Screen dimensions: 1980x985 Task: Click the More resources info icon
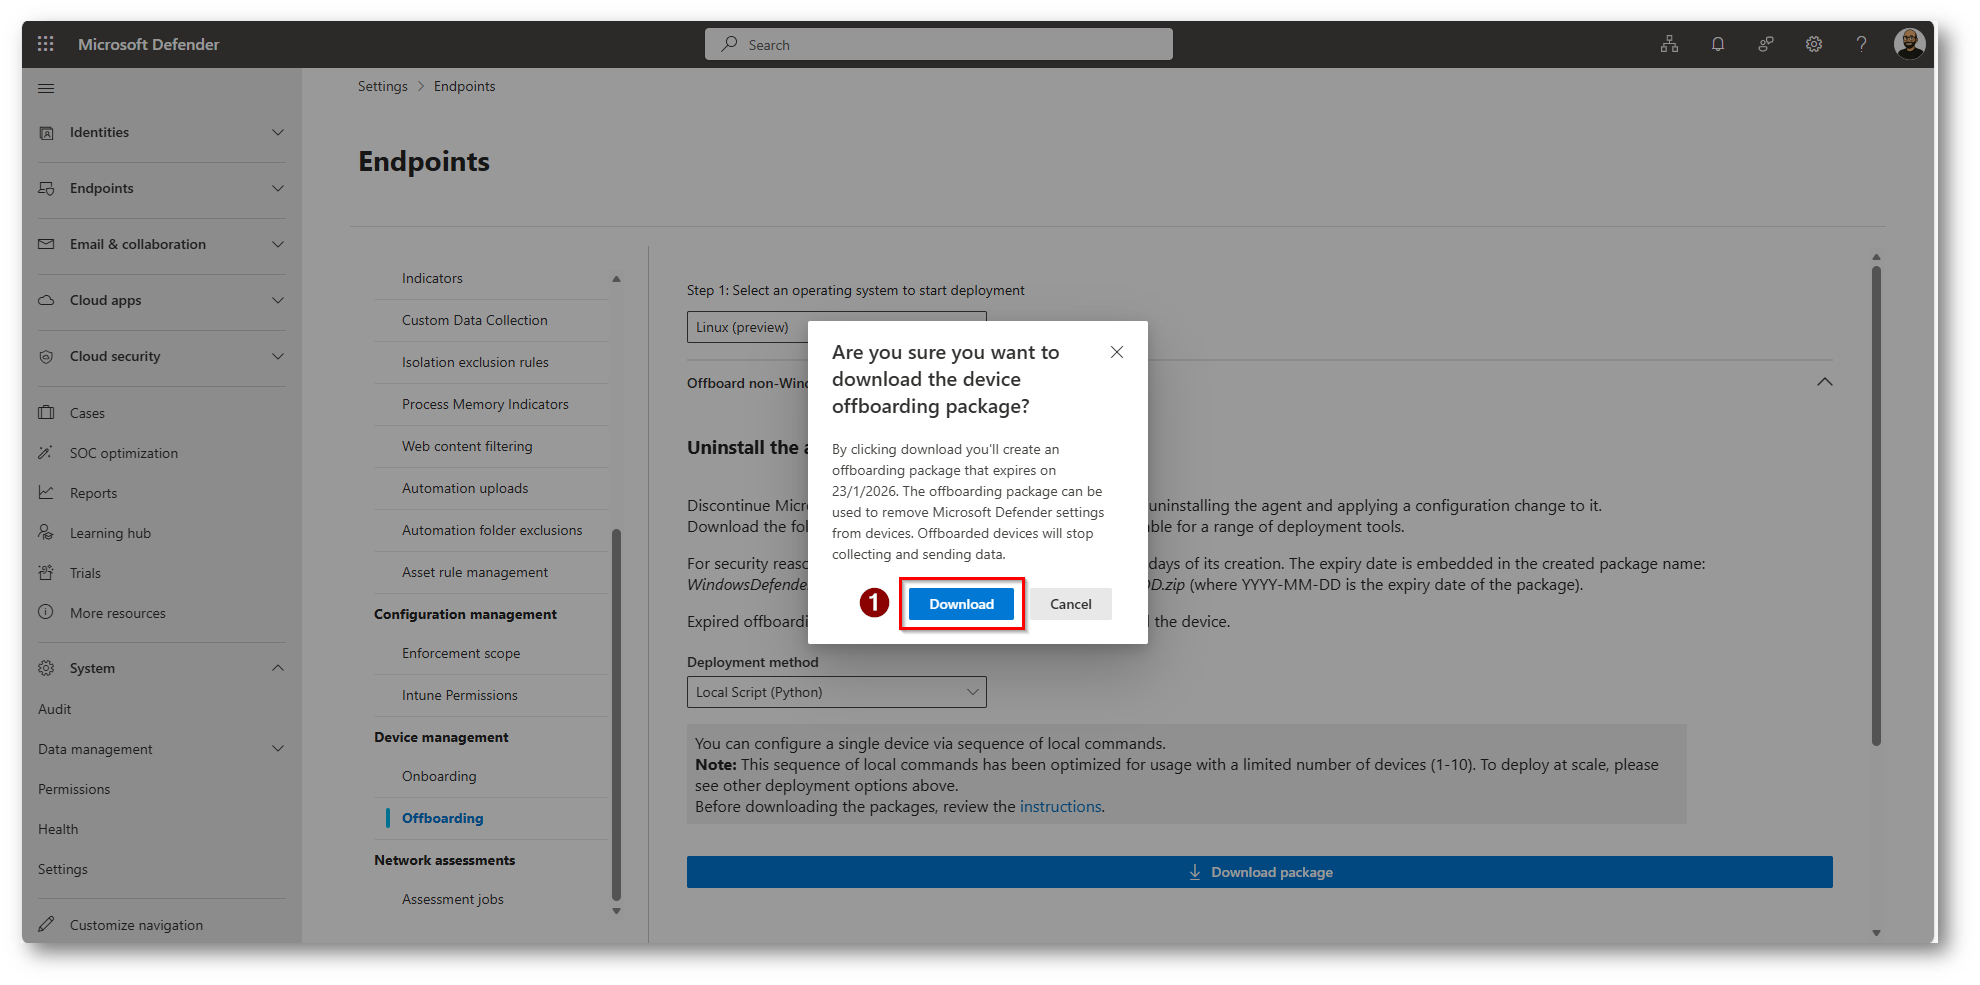click(46, 612)
